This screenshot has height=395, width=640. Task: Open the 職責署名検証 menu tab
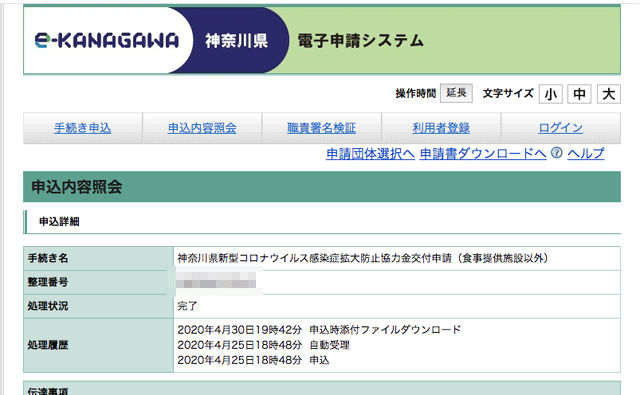coord(321,128)
